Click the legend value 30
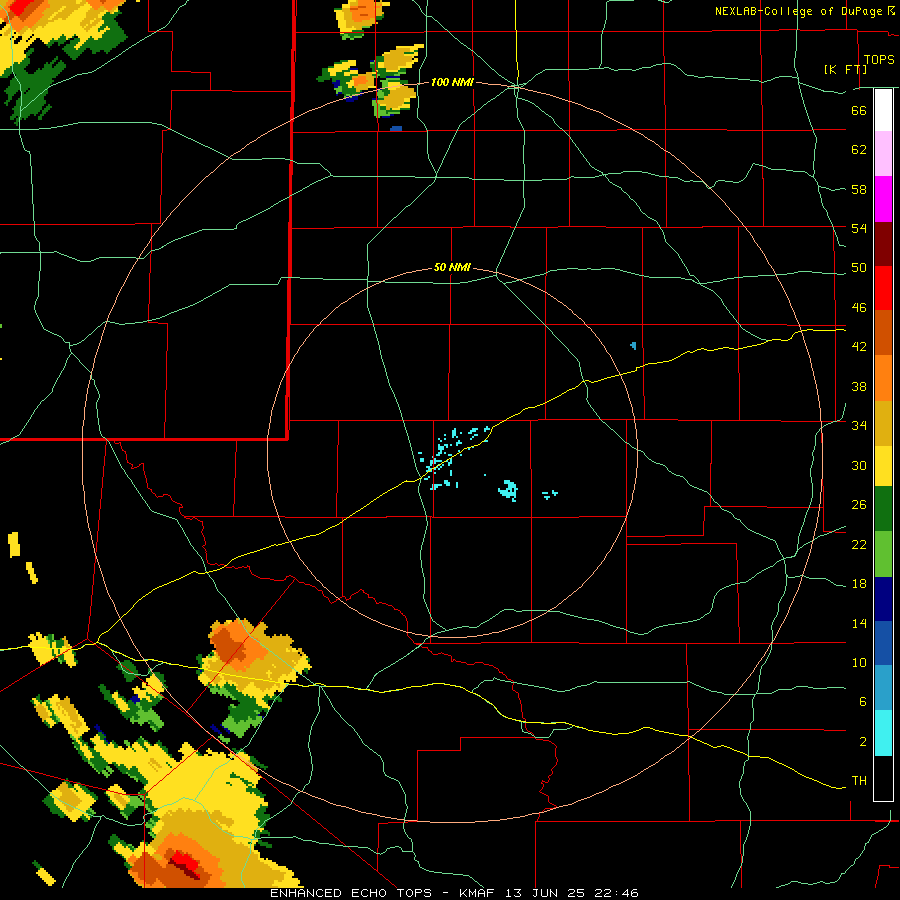Screen dimensions: 900x900 (859, 465)
